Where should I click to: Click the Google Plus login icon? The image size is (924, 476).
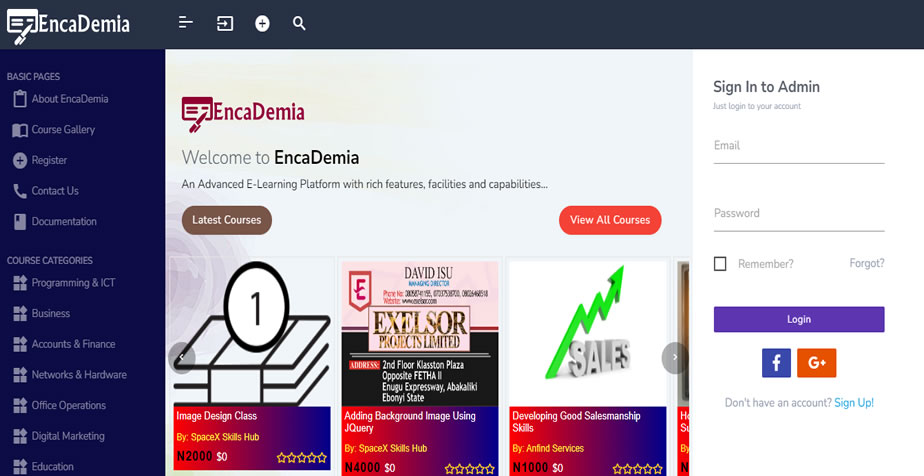(x=816, y=363)
